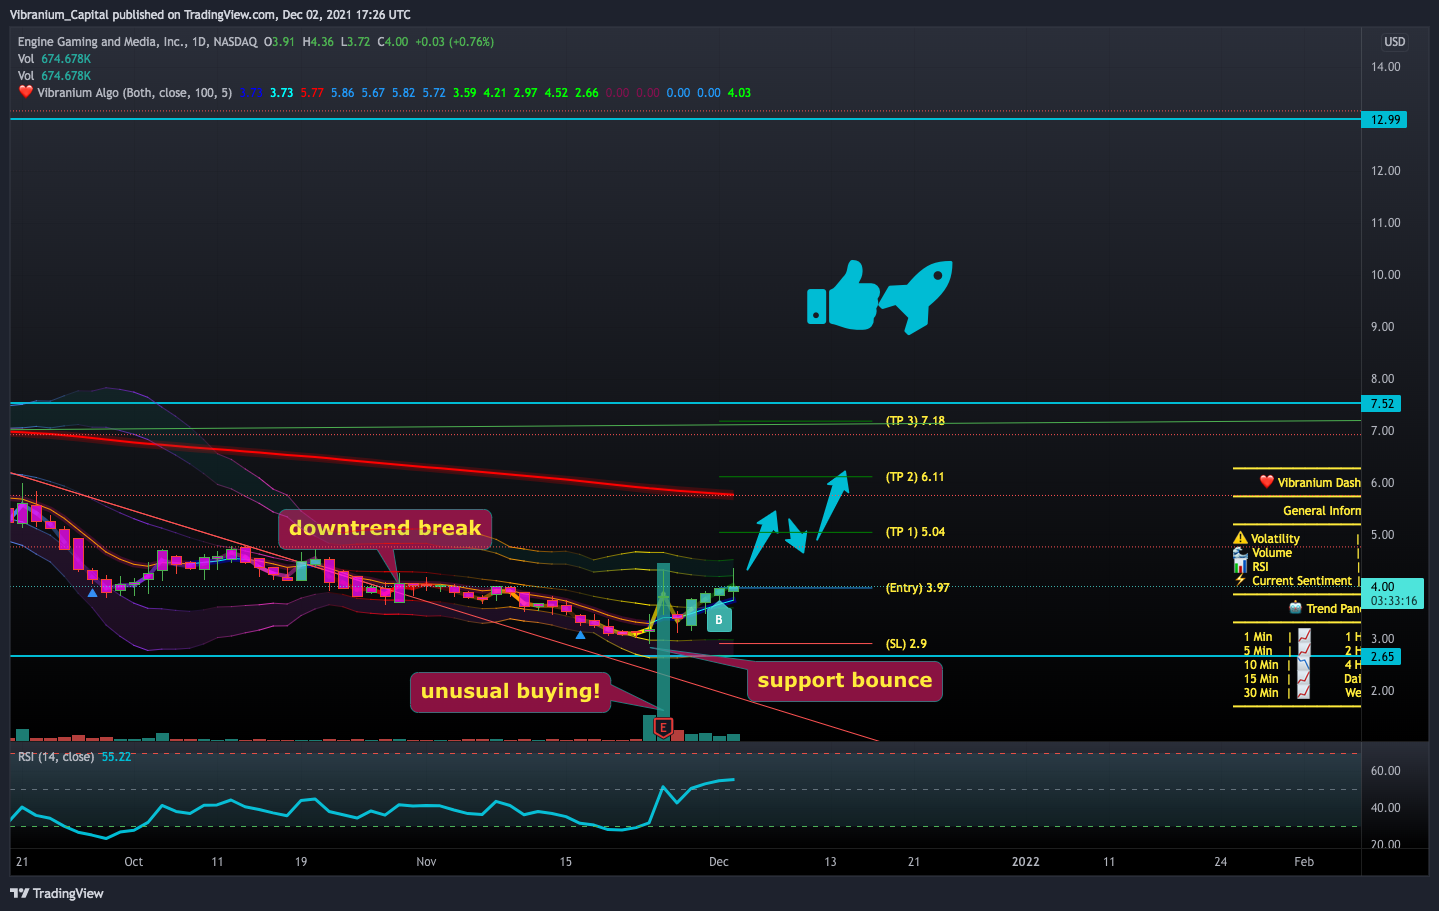Viewport: 1439px width, 911px height.
Task: Click the 'RSI (14, close)' indicator legend
Action: tap(56, 757)
